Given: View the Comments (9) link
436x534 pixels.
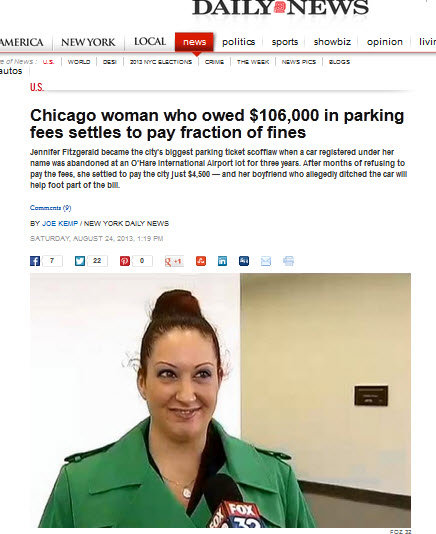Looking at the screenshot, I should click(50, 208).
